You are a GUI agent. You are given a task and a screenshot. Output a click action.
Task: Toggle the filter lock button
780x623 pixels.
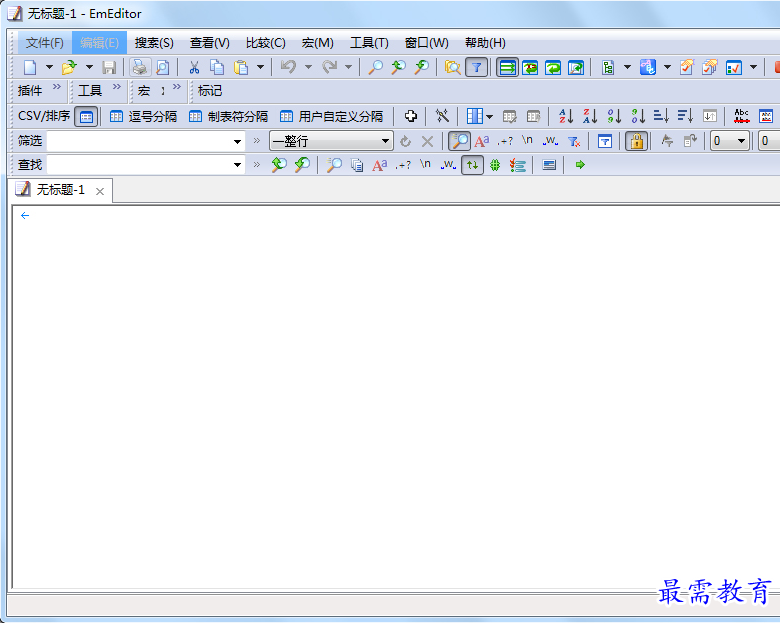(637, 141)
